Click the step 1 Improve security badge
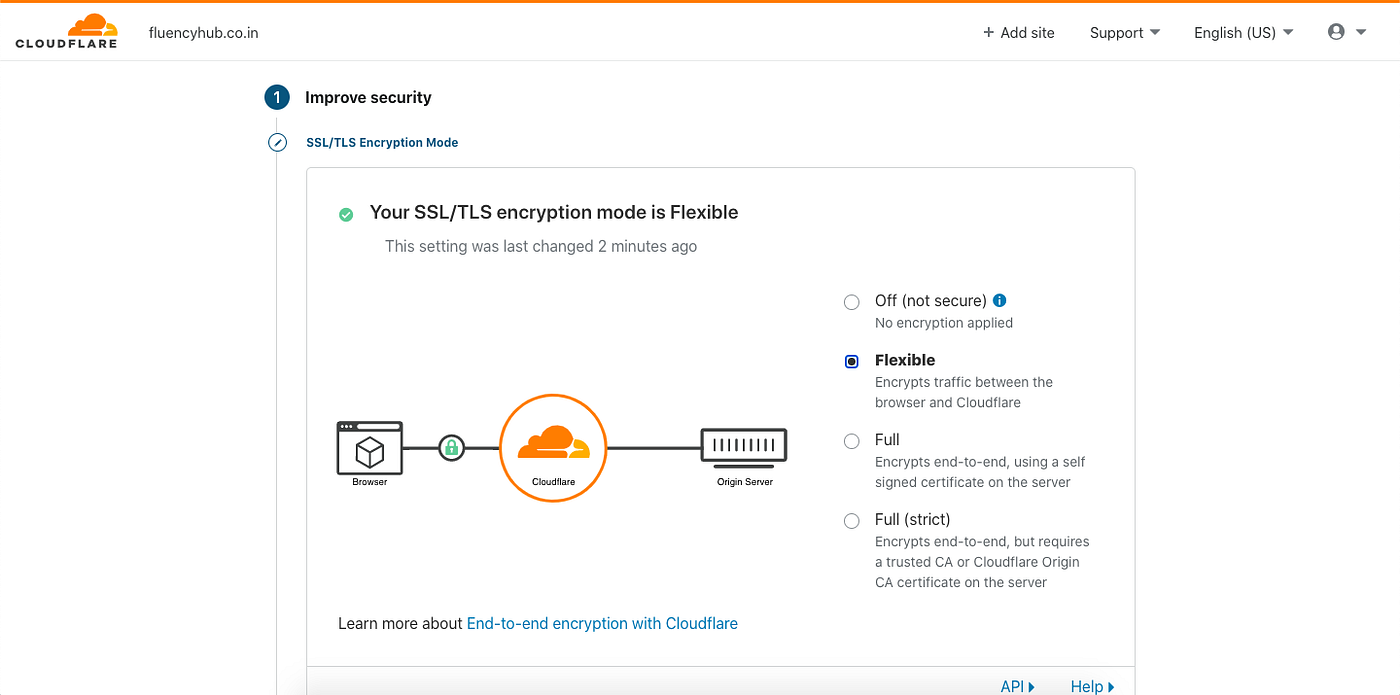The width and height of the screenshot is (1400, 695). [276, 97]
